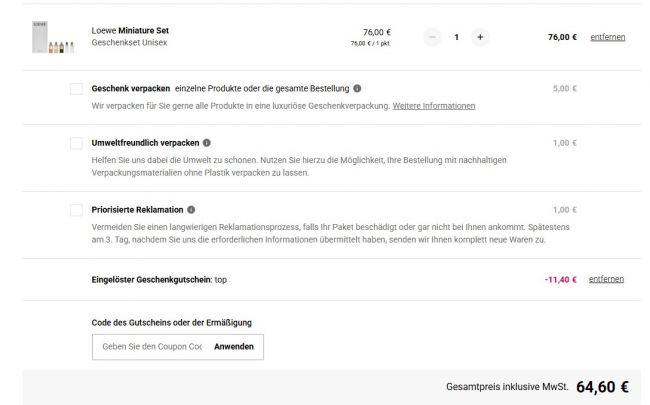Increase quantity with the plus button

pos(480,37)
